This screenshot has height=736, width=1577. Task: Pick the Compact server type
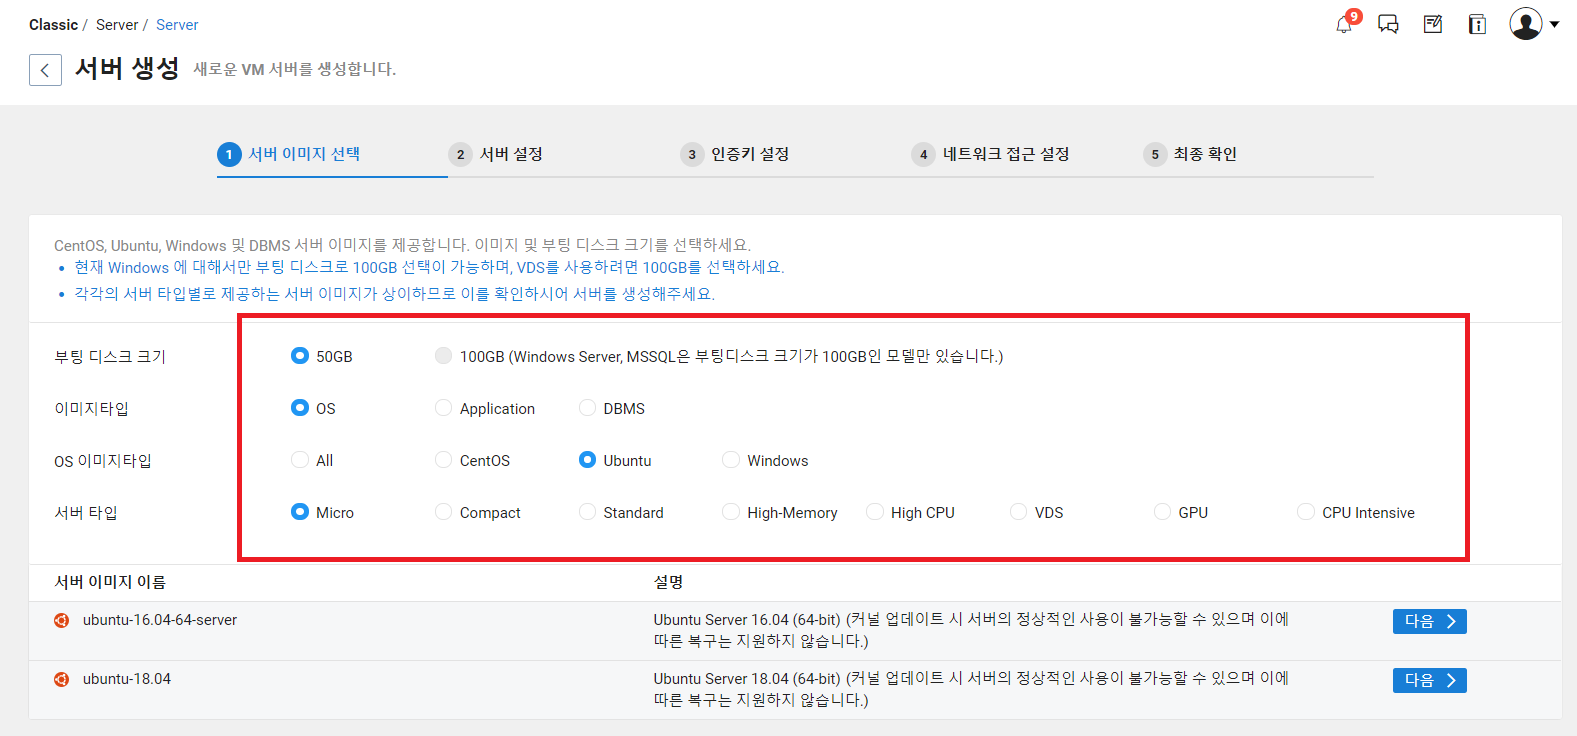443,512
